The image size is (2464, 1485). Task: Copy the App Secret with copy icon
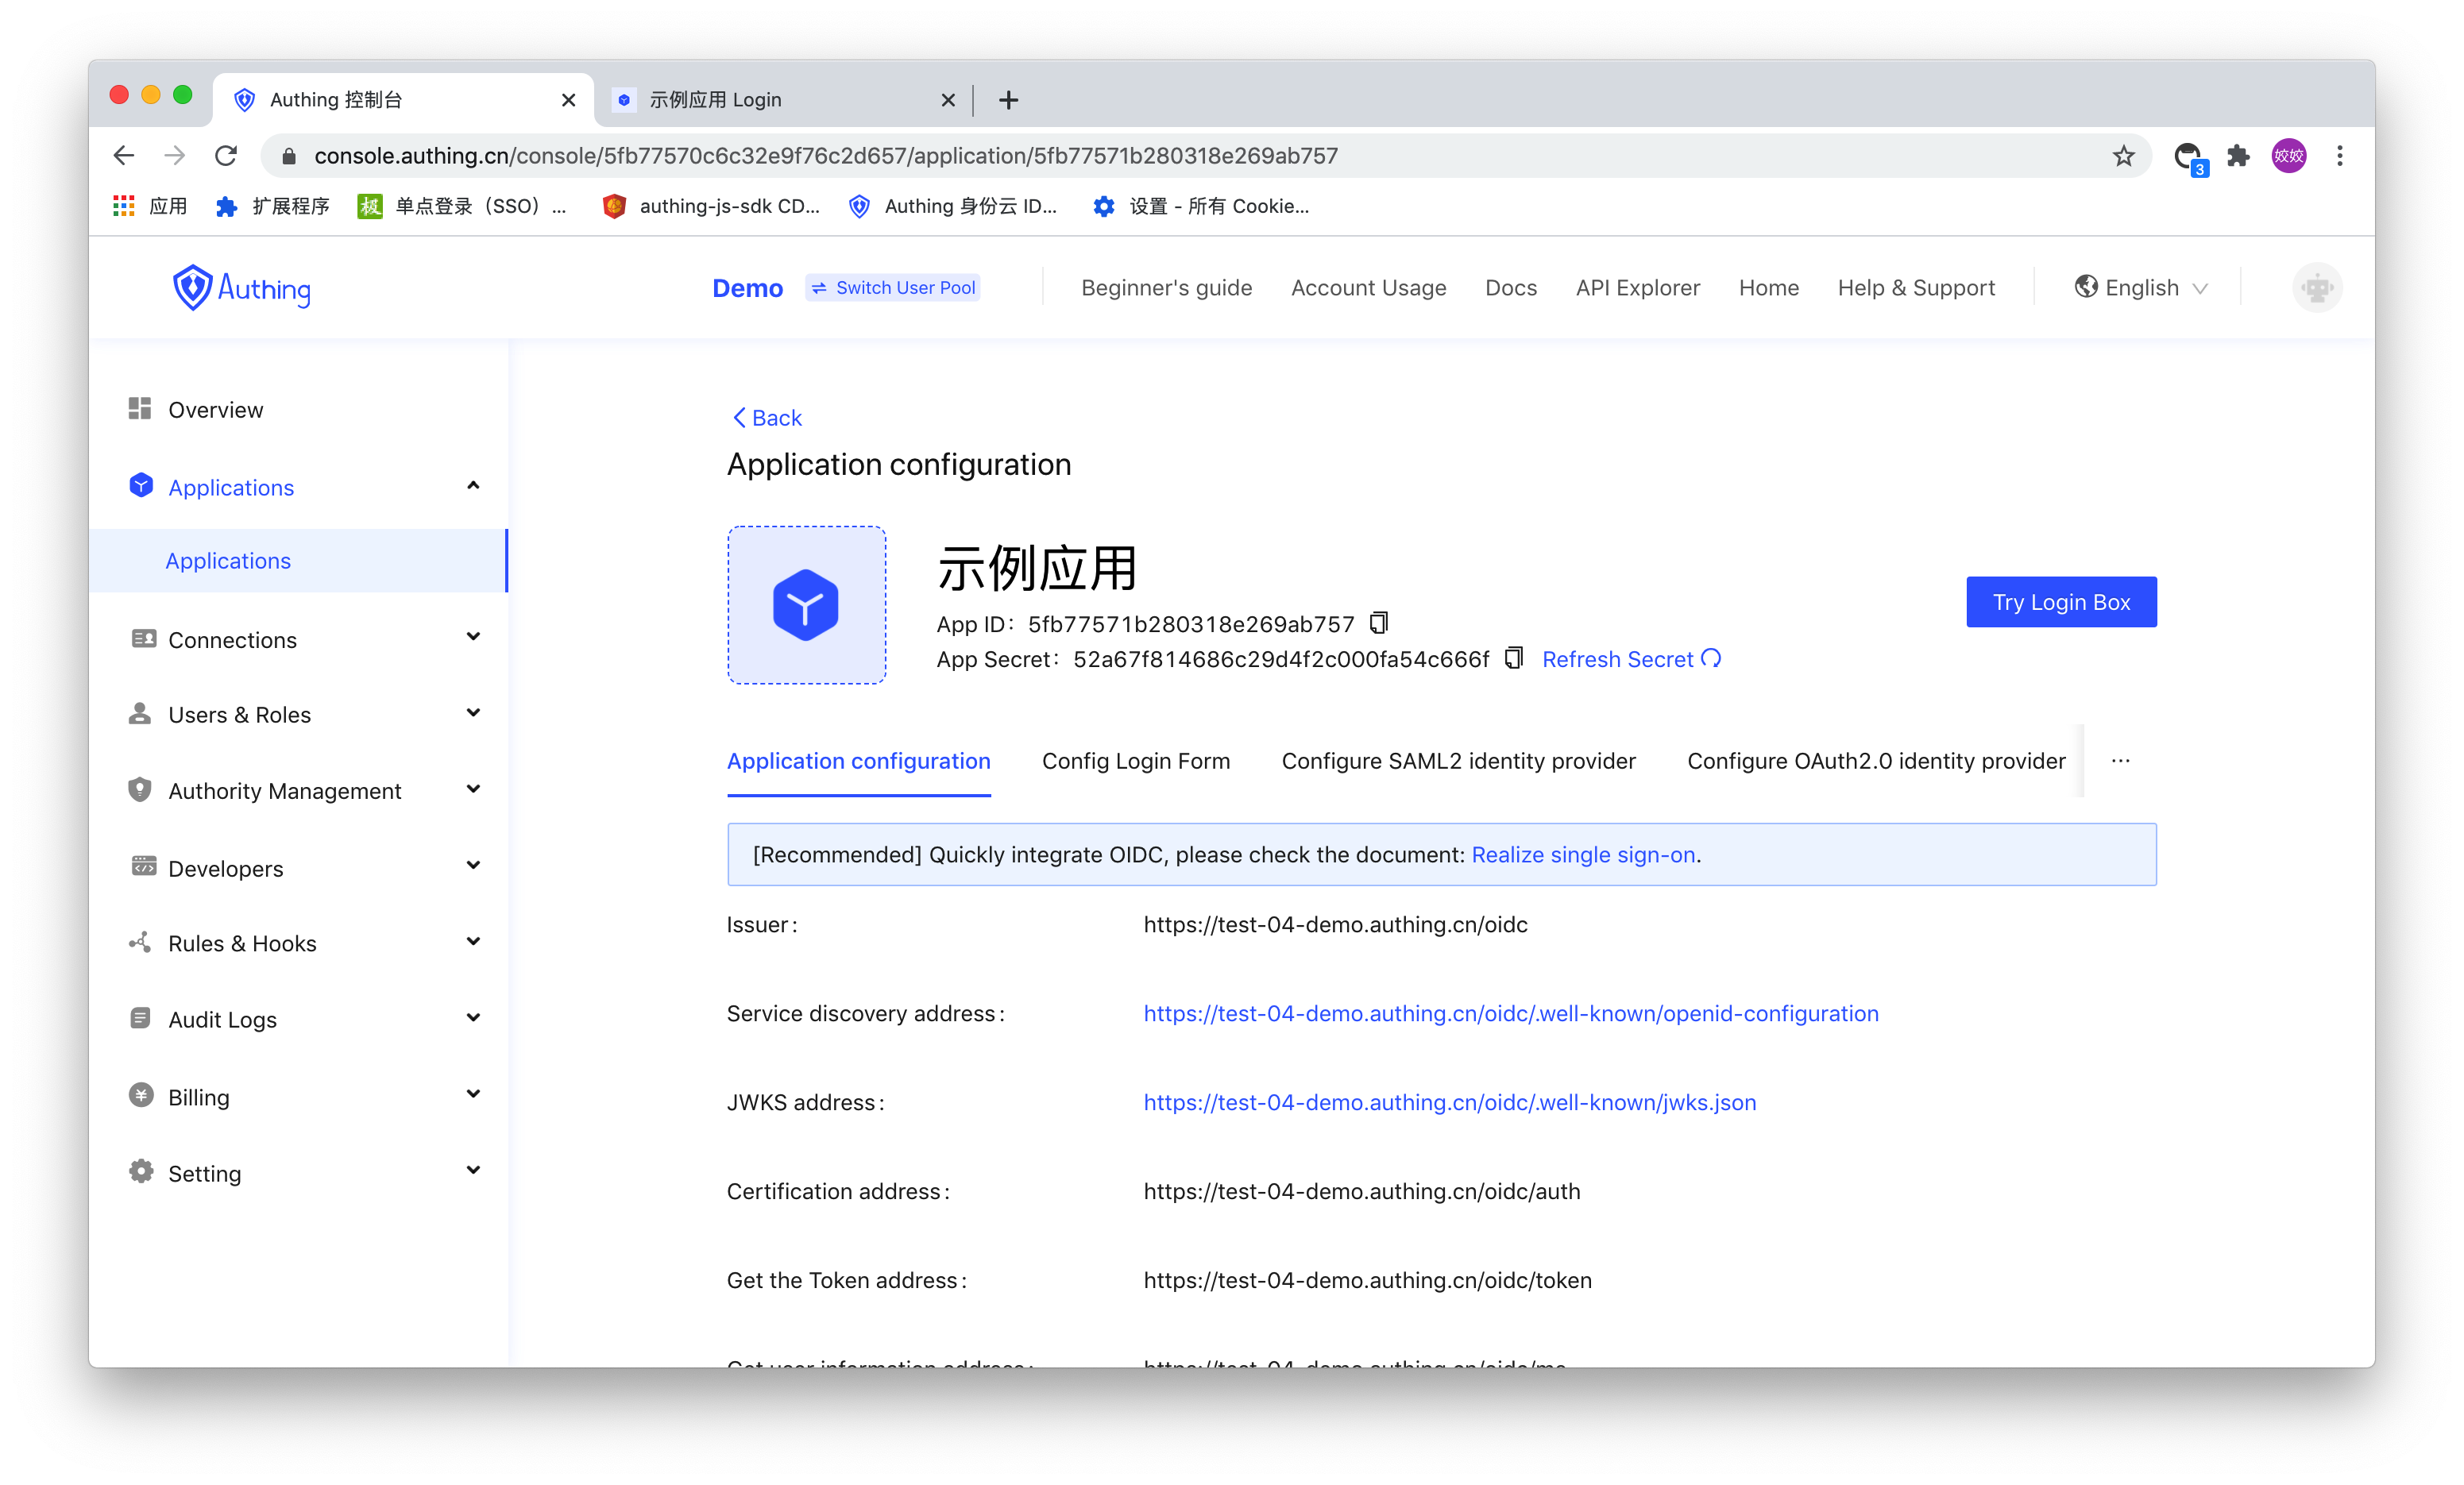[x=1513, y=658]
